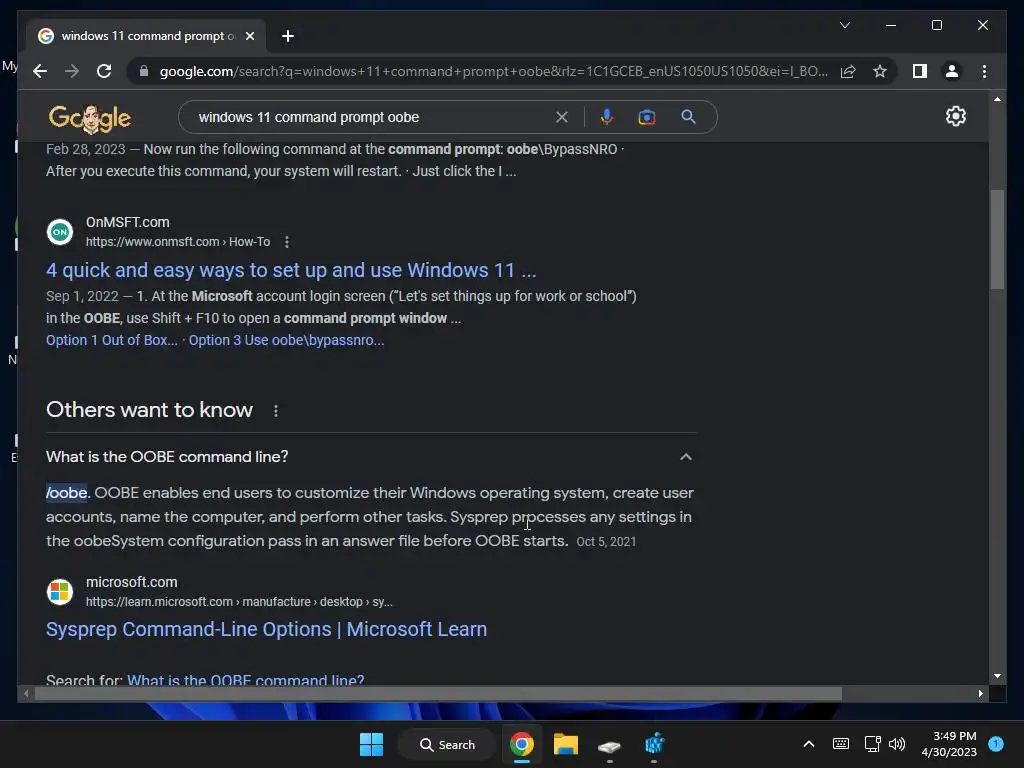The height and width of the screenshot is (768, 1024).
Task: Open the OnMSFT result options menu
Action: pyautogui.click(x=287, y=242)
